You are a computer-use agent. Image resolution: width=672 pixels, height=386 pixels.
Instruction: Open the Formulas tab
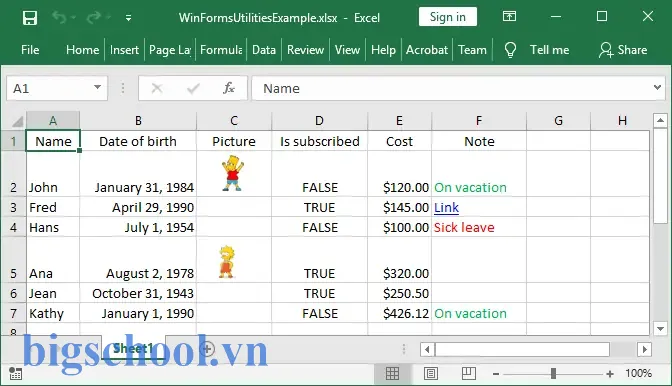[221, 50]
